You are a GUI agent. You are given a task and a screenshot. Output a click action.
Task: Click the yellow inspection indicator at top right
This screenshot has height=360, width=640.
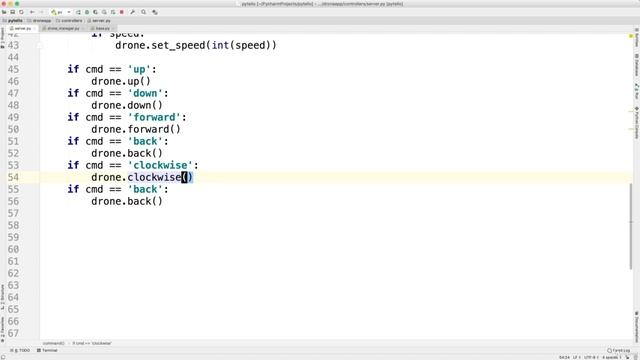pos(631,36)
